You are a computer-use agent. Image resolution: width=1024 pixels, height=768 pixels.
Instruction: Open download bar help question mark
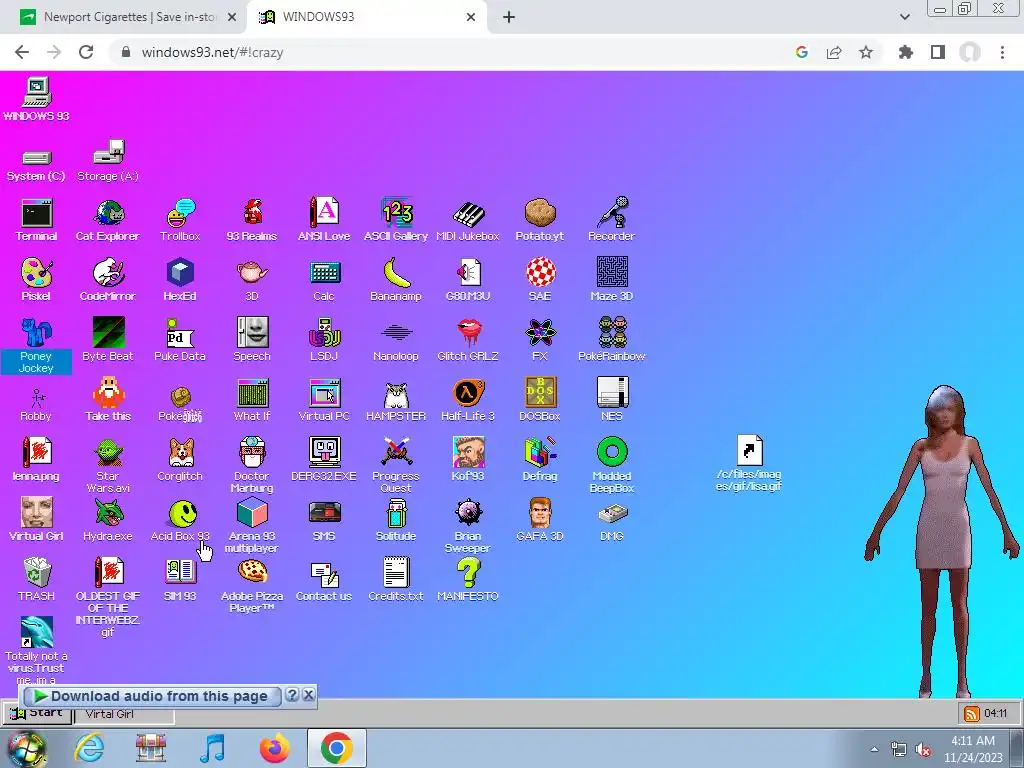click(292, 695)
